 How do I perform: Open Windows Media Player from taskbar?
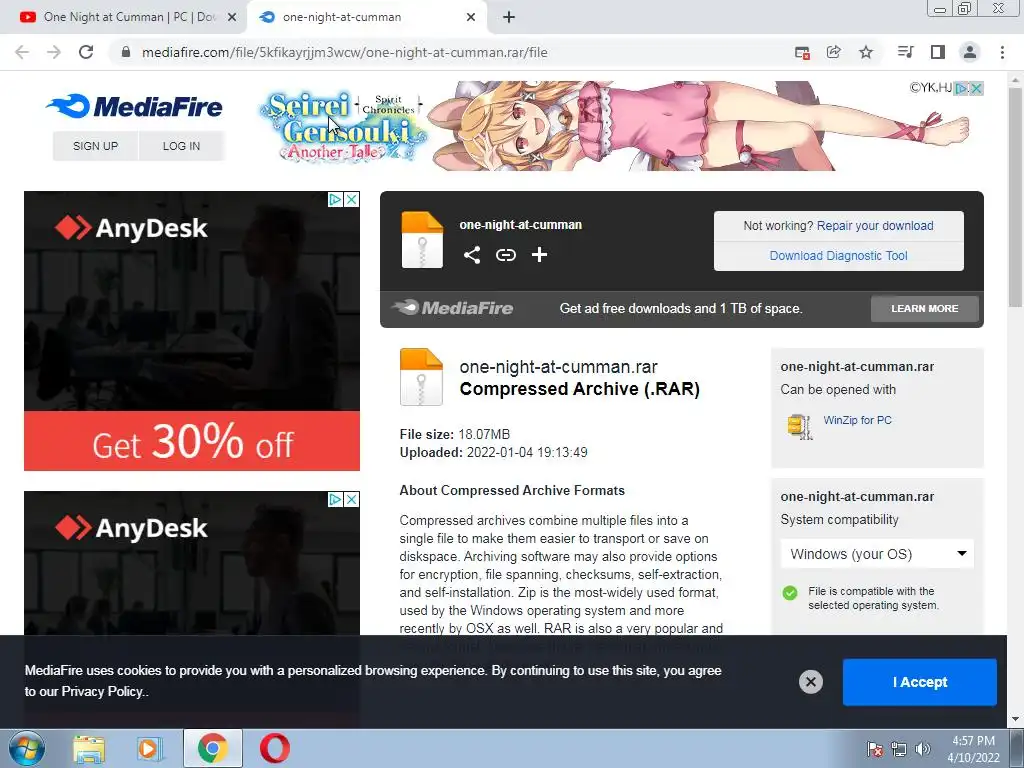[x=150, y=749]
